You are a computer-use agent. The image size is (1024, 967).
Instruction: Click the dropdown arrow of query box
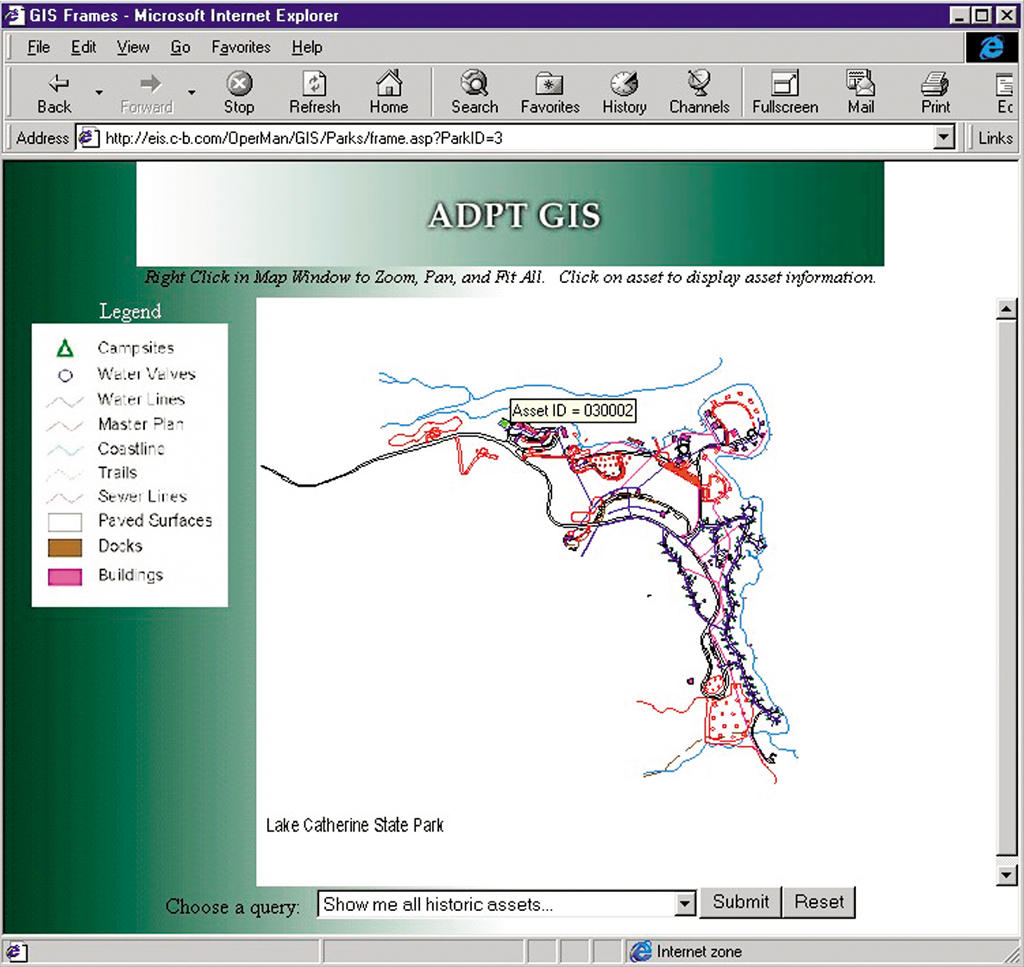(x=684, y=904)
